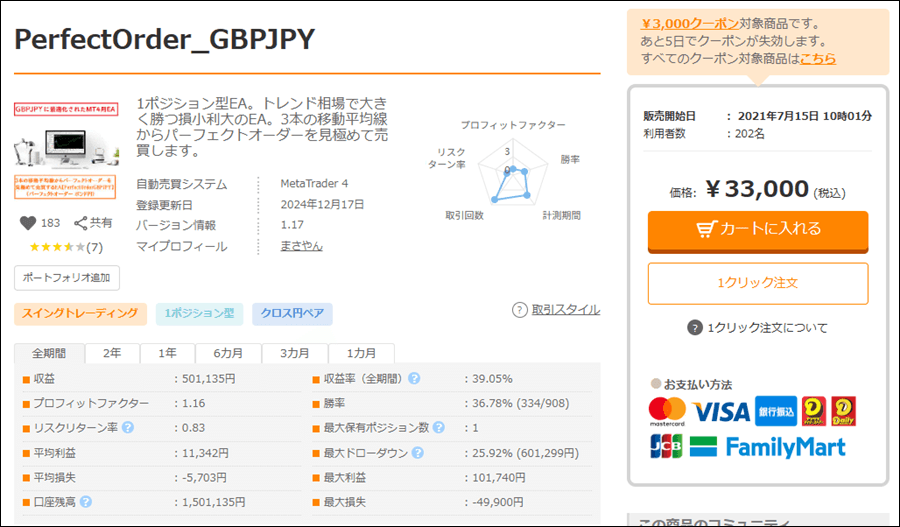Viewport: 900px width, 527px height.
Task: Switch to the 3カ月 tab
Action: click(295, 353)
